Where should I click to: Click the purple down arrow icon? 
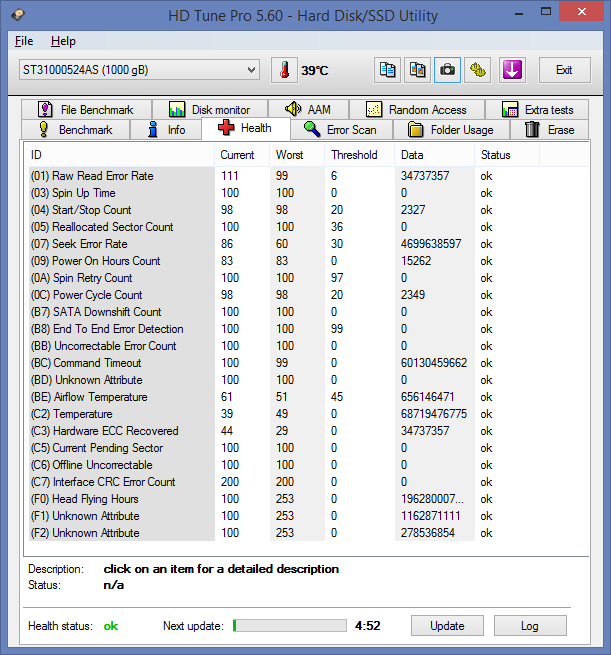512,70
